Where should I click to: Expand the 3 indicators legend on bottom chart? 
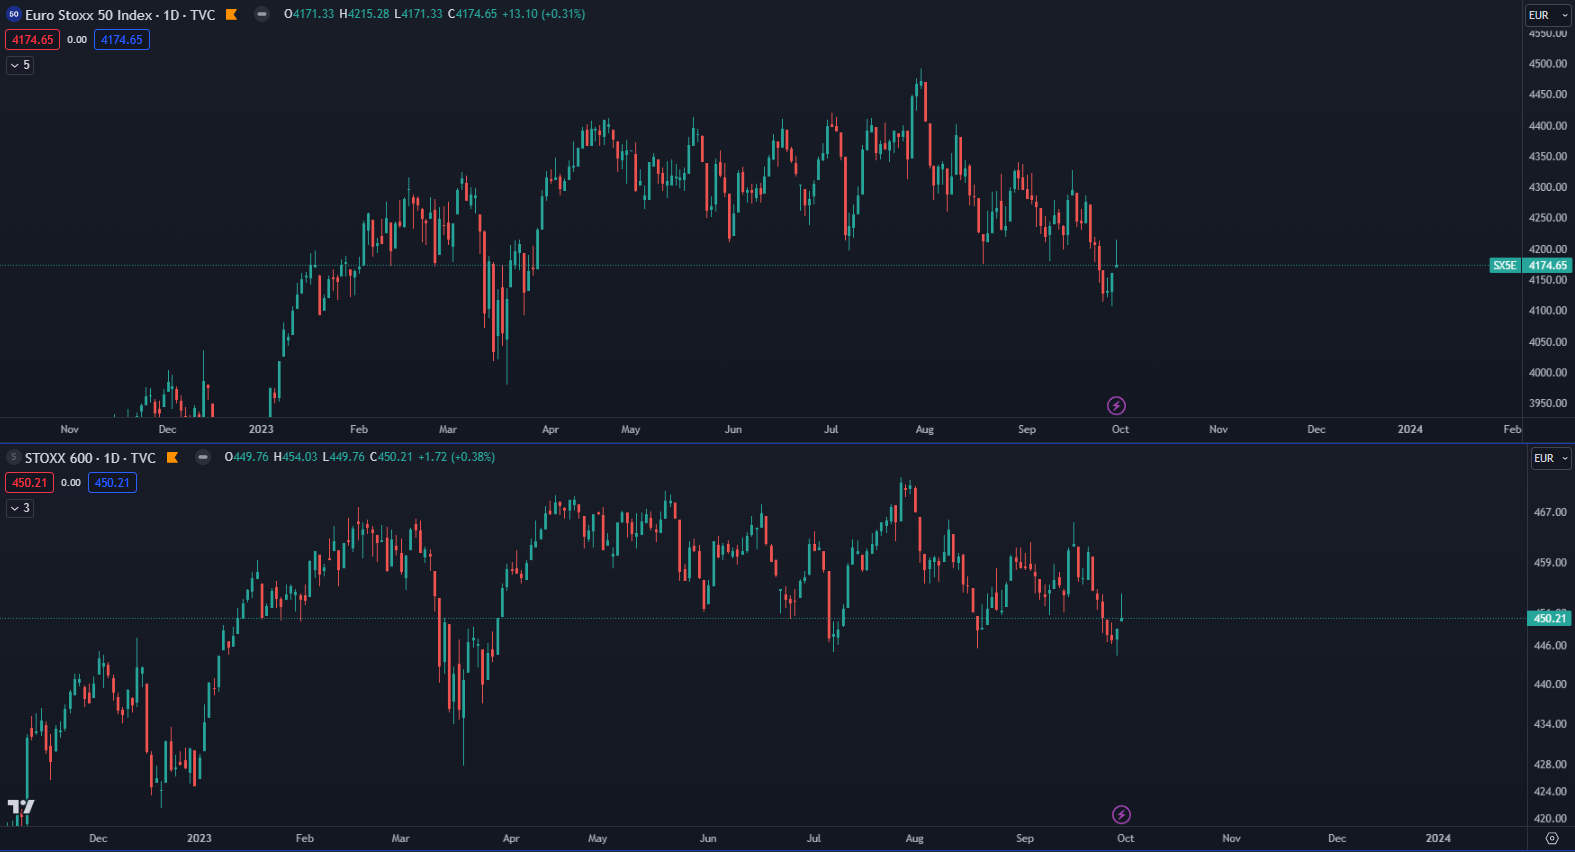tap(20, 508)
